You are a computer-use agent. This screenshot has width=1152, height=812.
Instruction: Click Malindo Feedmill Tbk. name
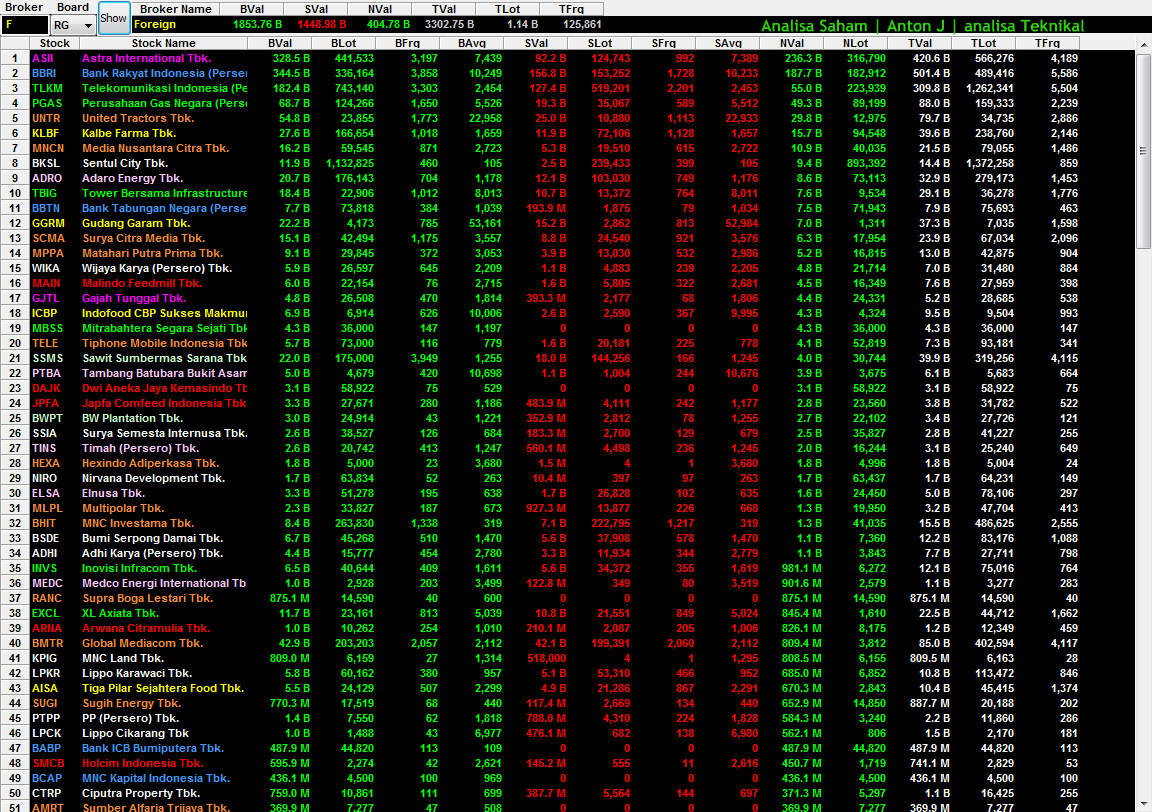pos(142,284)
